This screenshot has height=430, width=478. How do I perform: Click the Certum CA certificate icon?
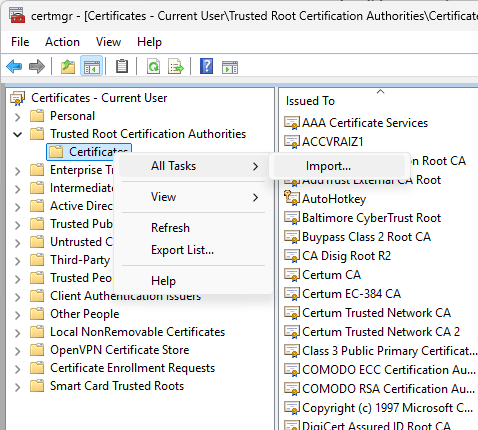[292, 275]
